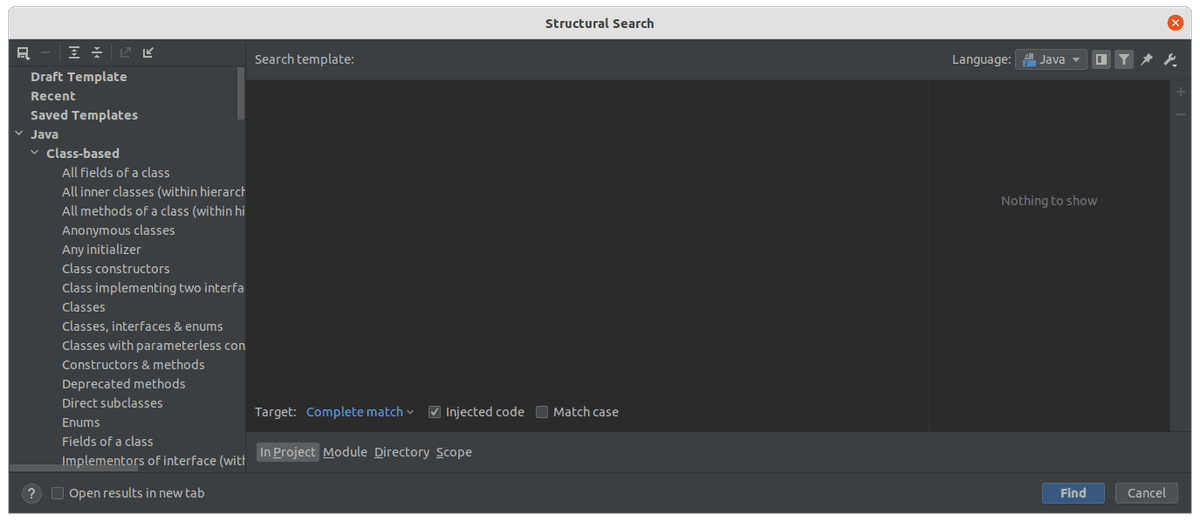The width and height of the screenshot is (1200, 522).
Task: Toggle the existing templates panel icon
Action: [x=1101, y=60]
